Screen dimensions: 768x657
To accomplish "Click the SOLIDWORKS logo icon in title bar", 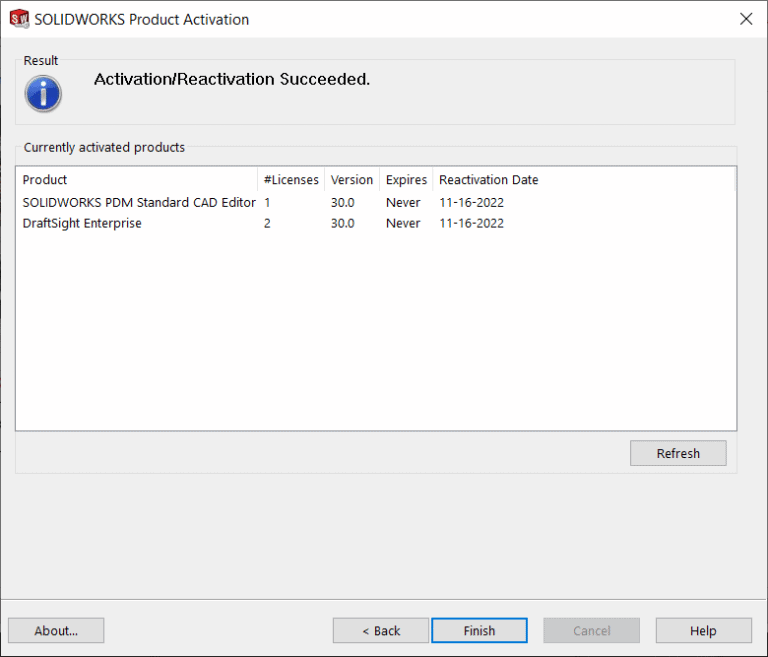I will tap(18, 19).
